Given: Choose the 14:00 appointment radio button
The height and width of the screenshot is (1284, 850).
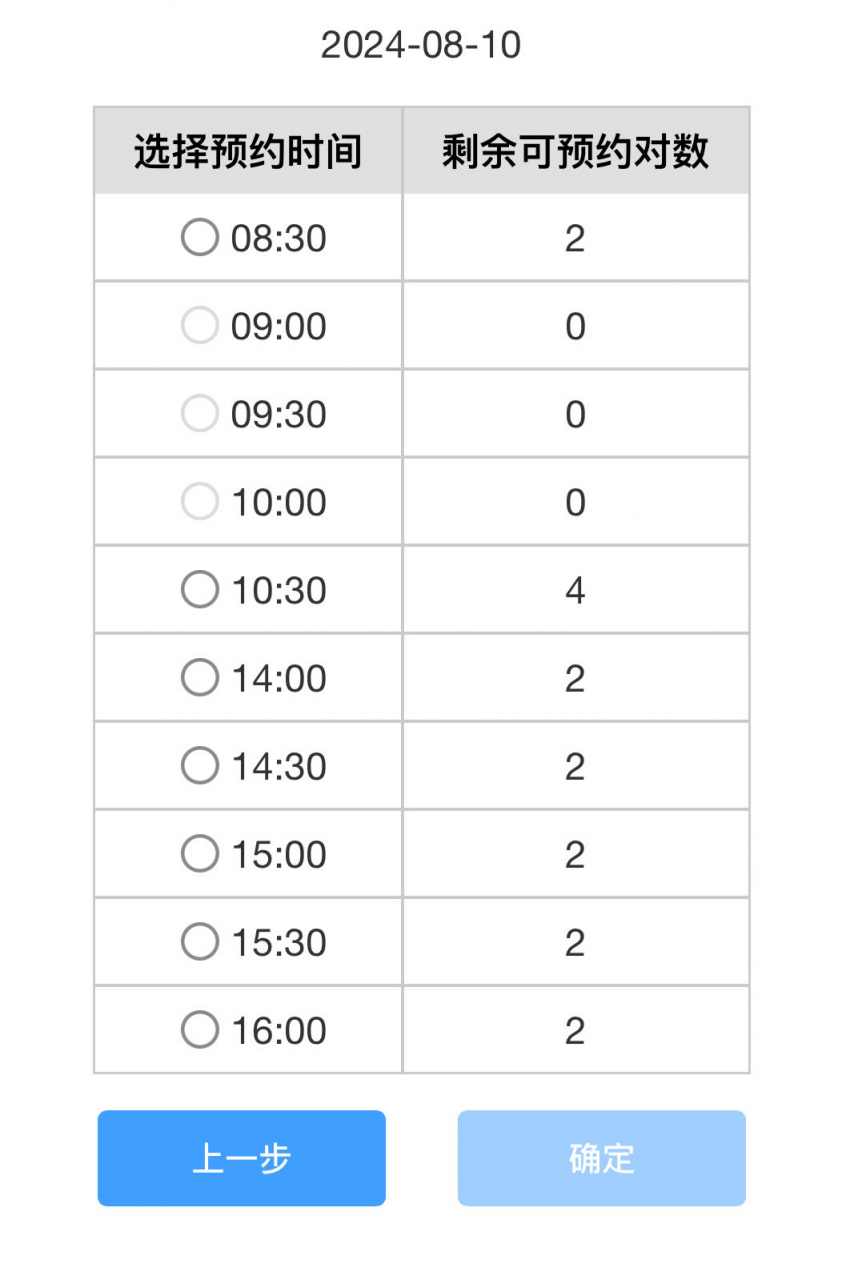Looking at the screenshot, I should [x=200, y=678].
